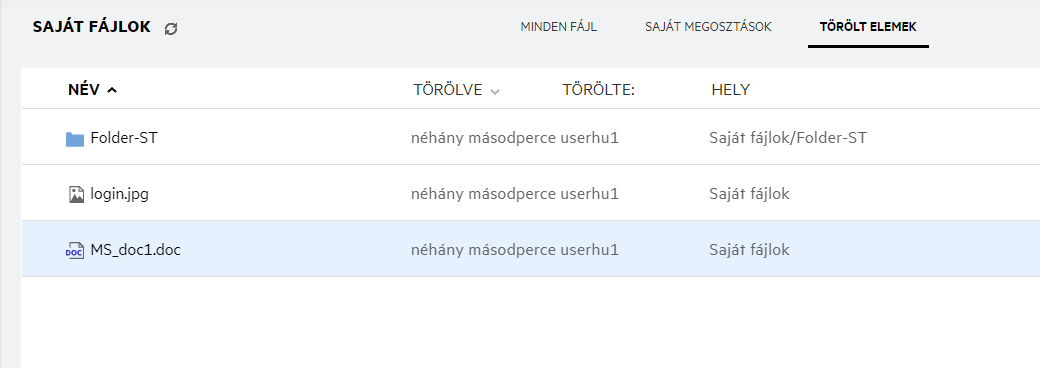The height and width of the screenshot is (368, 1040).
Task: Click the Saját fájlok page heading
Action: [92, 27]
